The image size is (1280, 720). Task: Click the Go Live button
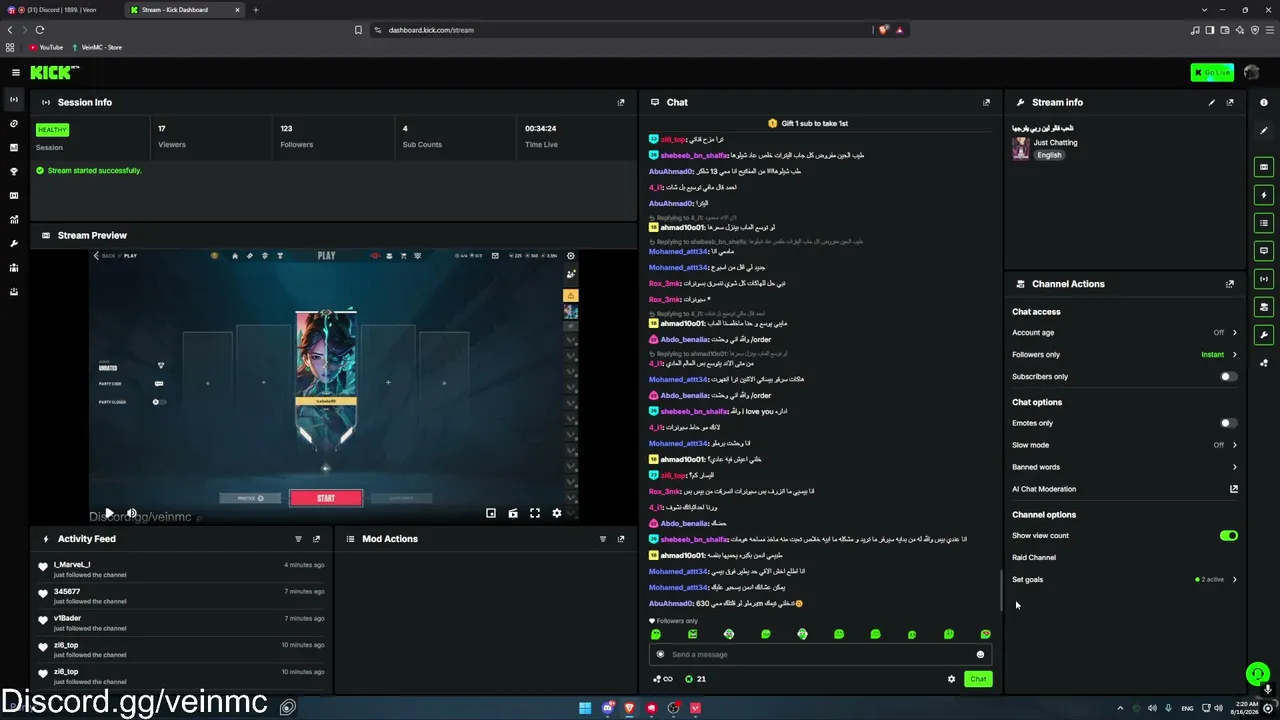point(1212,72)
